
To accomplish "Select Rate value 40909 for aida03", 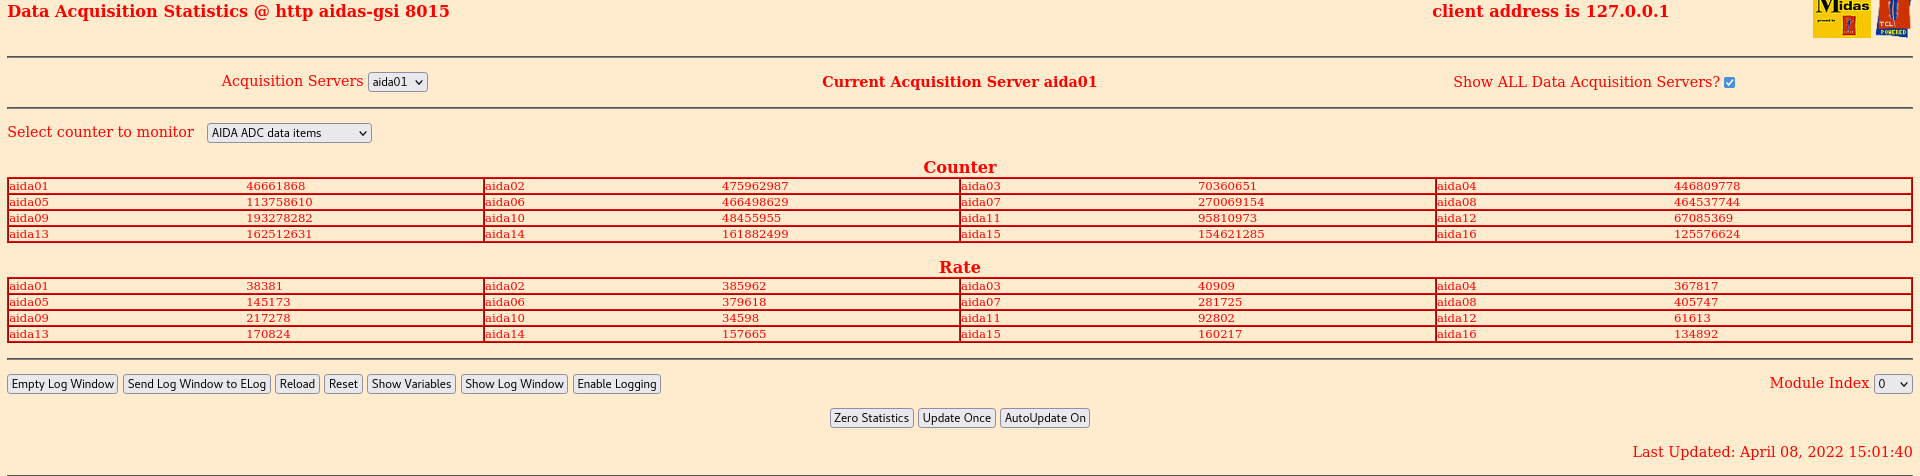I will pyautogui.click(x=1216, y=286).
